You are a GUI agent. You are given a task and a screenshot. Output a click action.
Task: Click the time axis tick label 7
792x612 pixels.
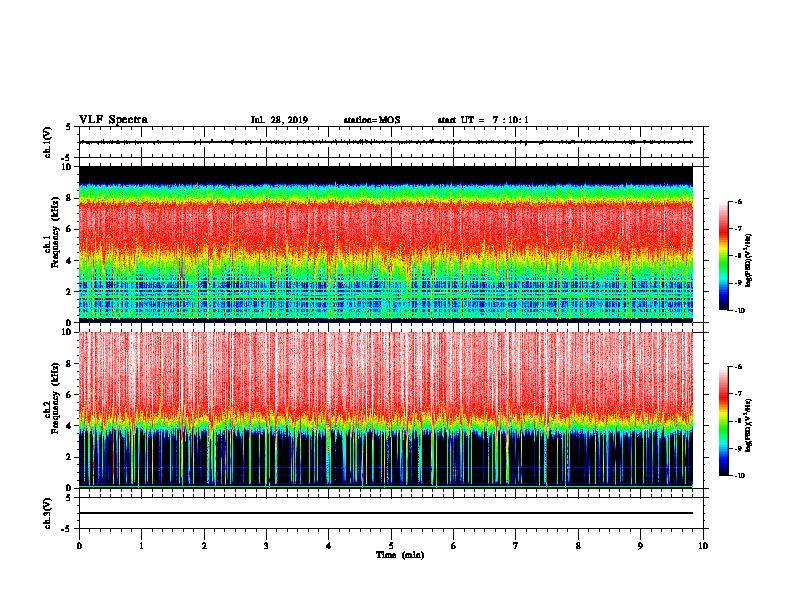pos(516,546)
